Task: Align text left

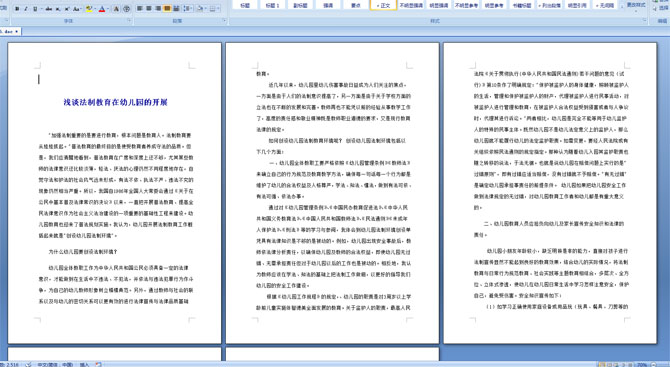Action: pos(139,8)
